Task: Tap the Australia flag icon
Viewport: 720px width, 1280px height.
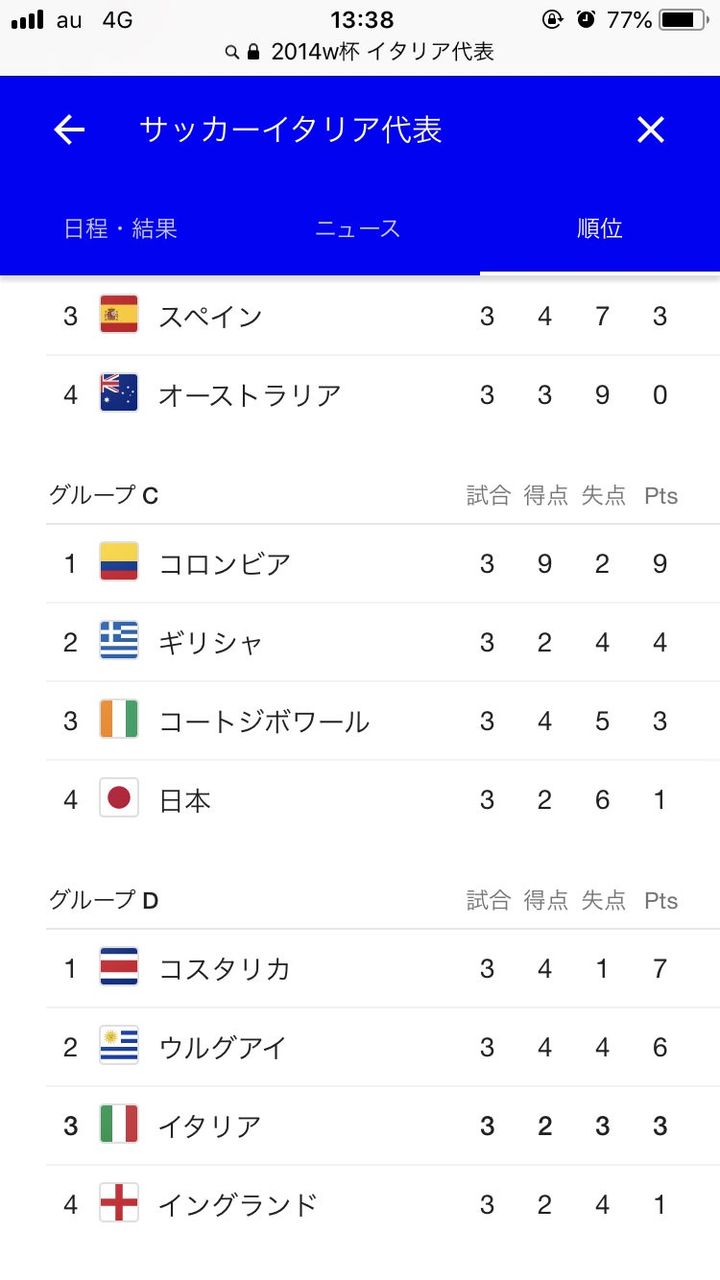Action: pyautogui.click(x=119, y=394)
